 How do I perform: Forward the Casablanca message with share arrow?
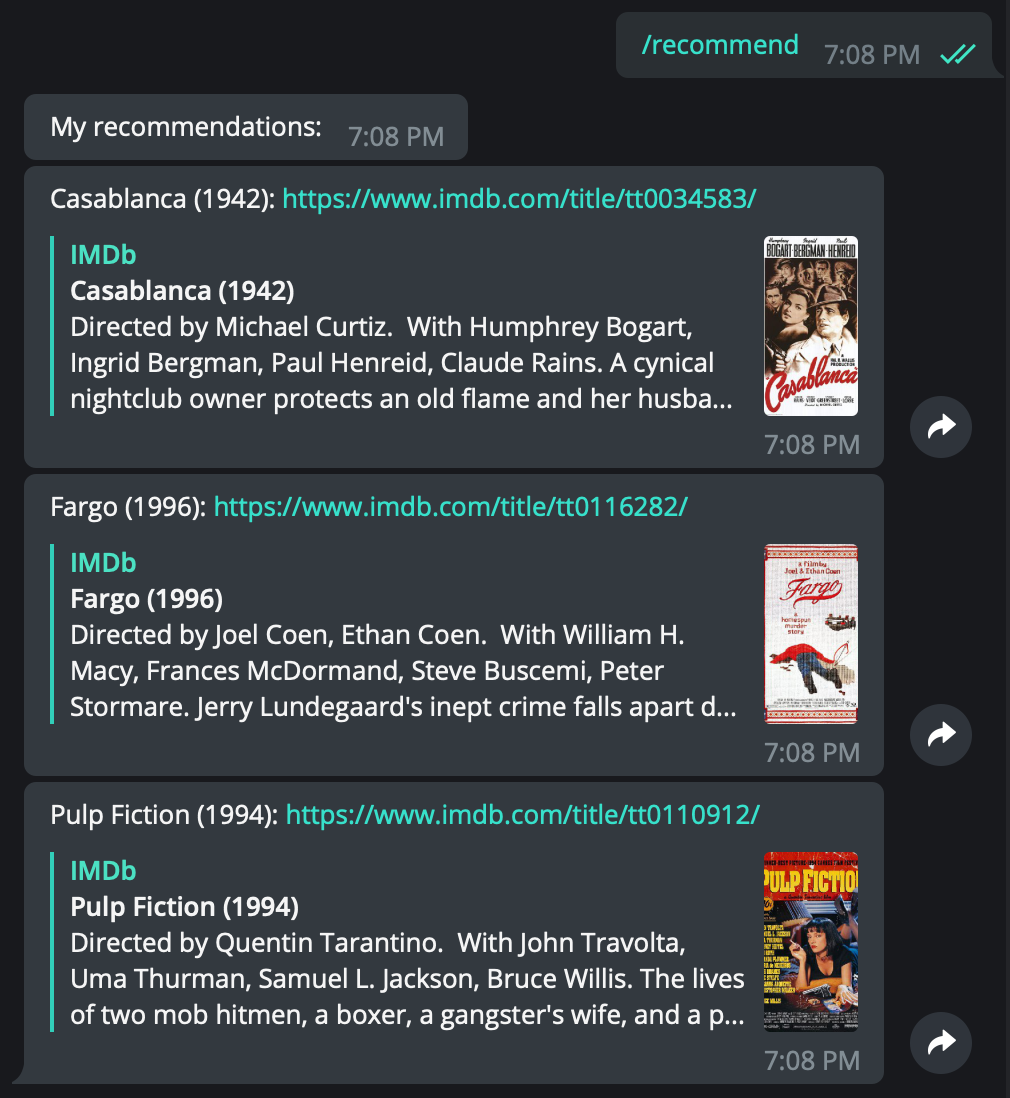[941, 426]
